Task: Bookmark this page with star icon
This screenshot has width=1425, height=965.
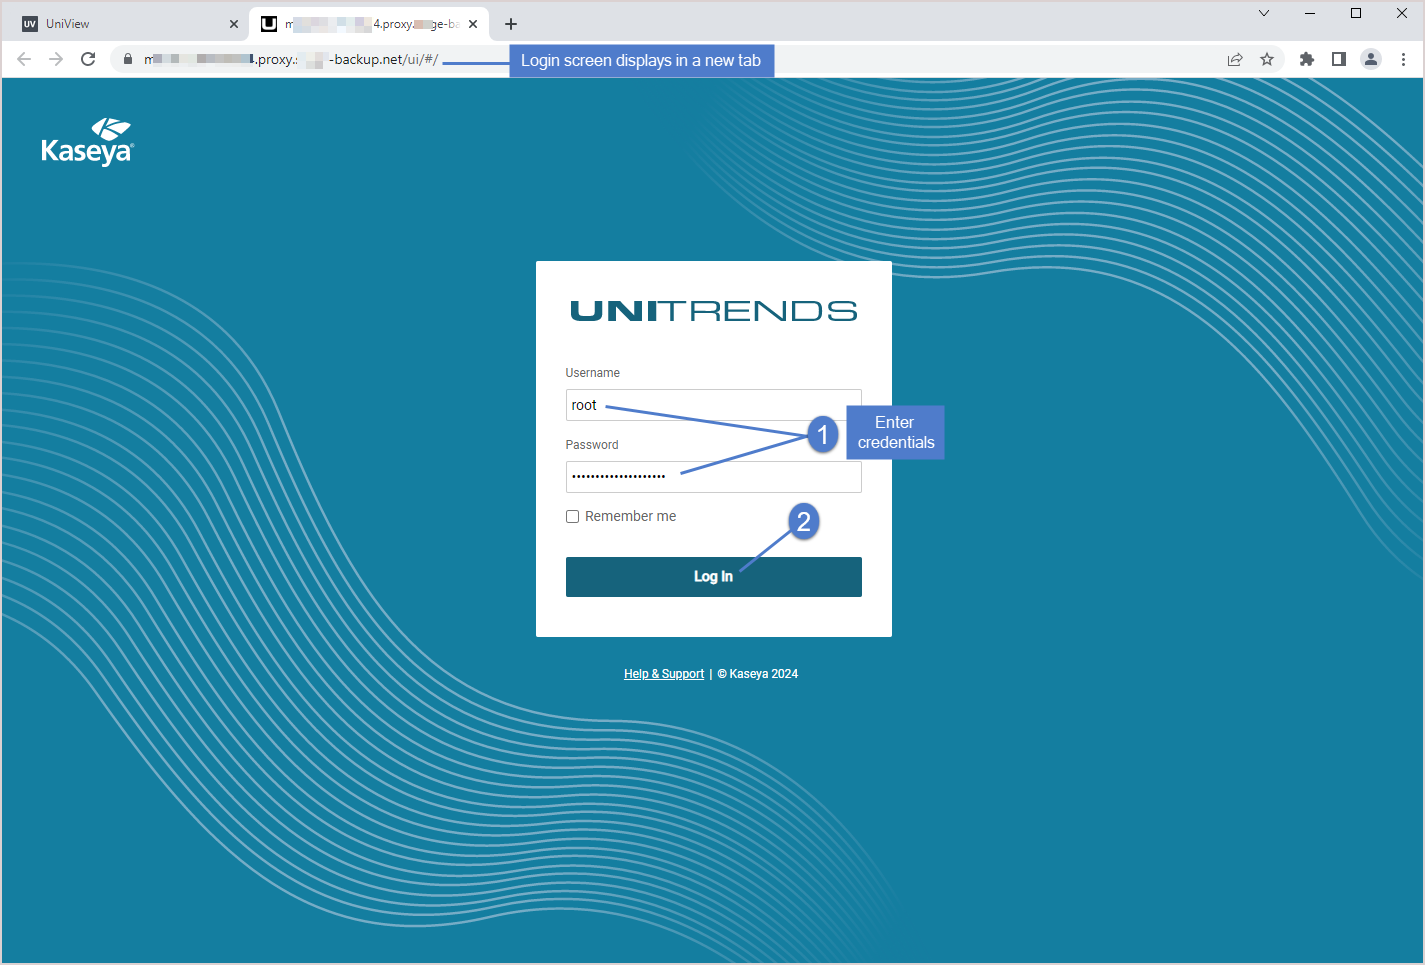Action: coord(1267,59)
